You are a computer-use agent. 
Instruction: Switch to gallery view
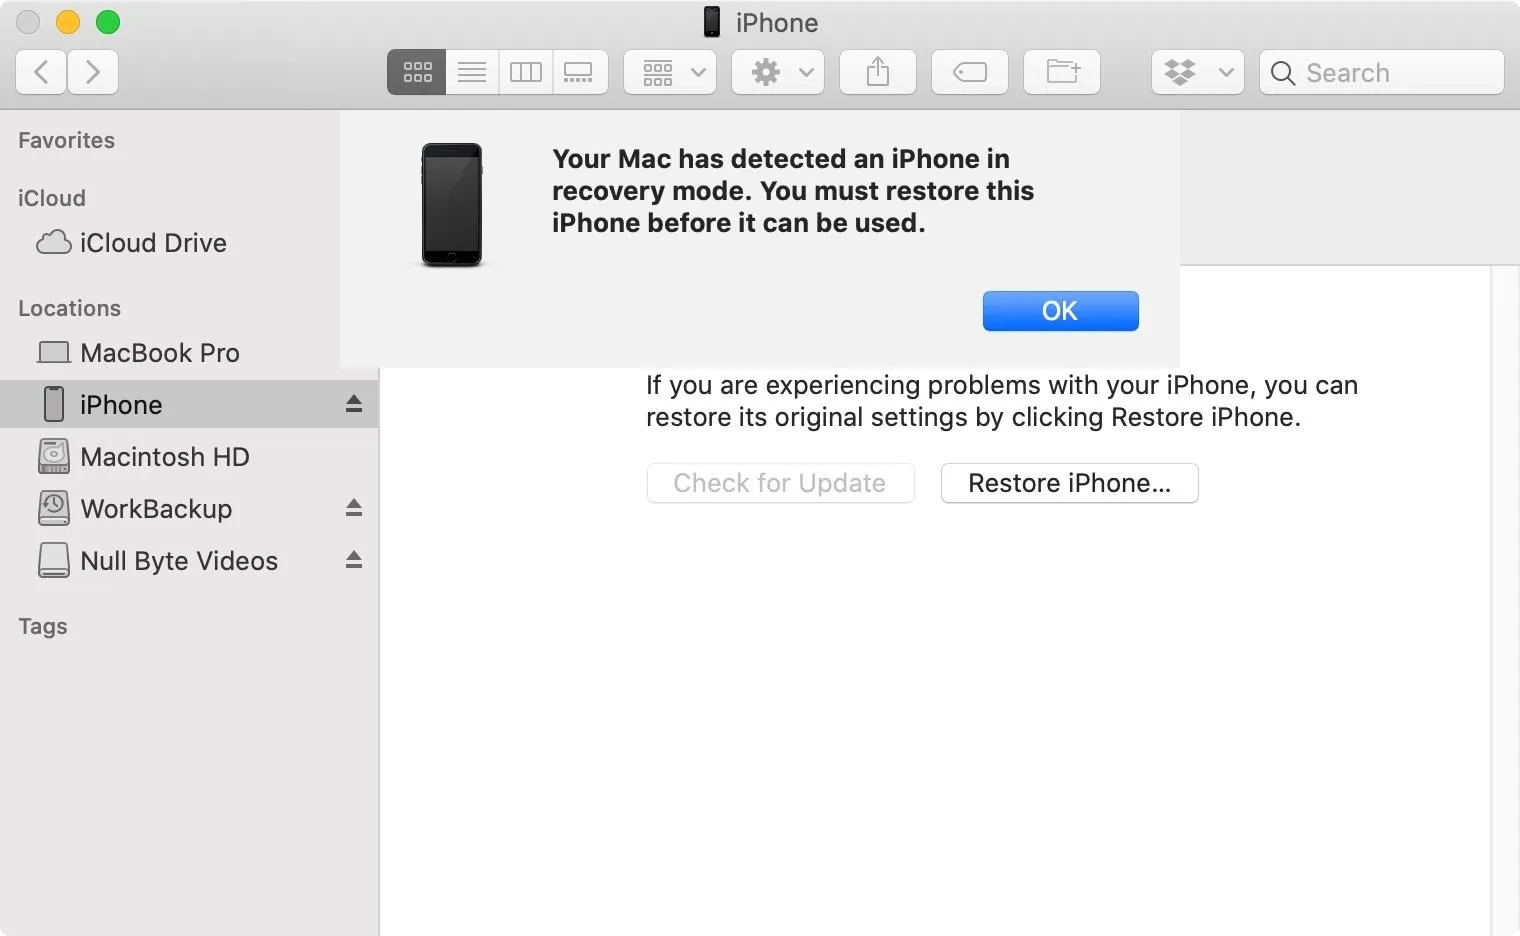coord(579,72)
